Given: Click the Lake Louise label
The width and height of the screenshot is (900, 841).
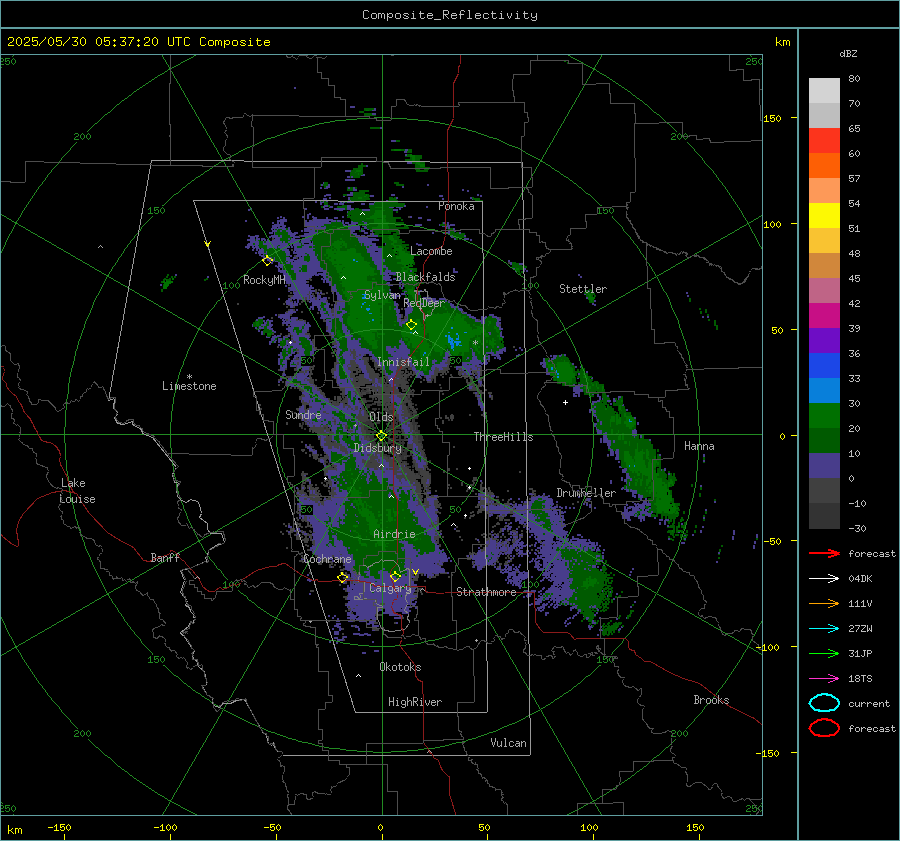Looking at the screenshot, I should pyautogui.click(x=77, y=491).
